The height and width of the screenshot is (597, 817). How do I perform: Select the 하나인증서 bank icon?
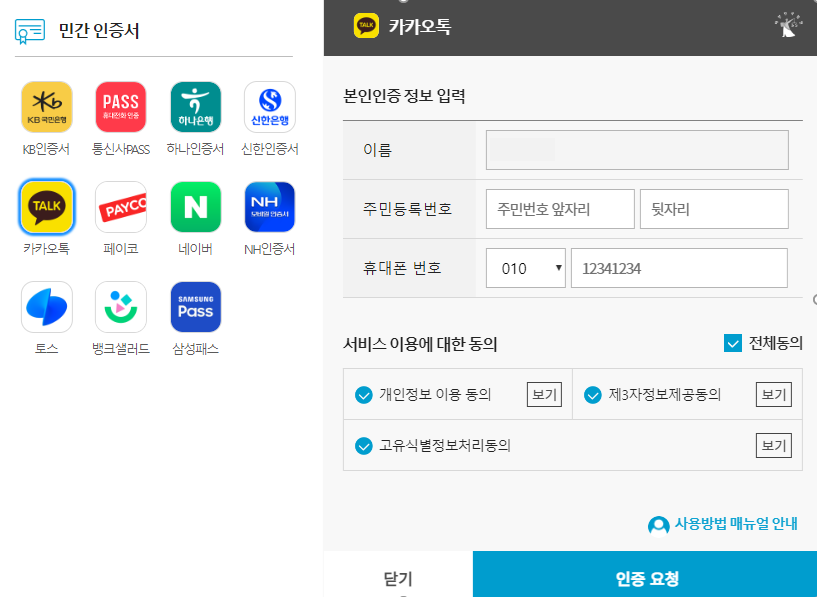click(195, 107)
